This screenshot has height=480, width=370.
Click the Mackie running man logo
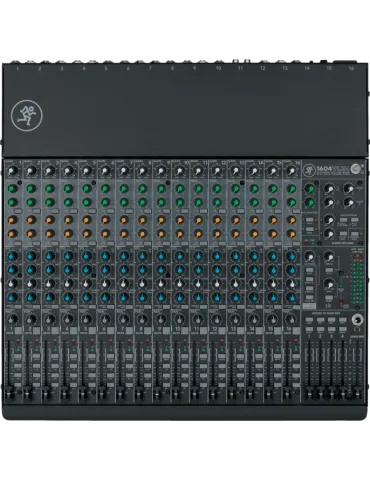(27, 115)
